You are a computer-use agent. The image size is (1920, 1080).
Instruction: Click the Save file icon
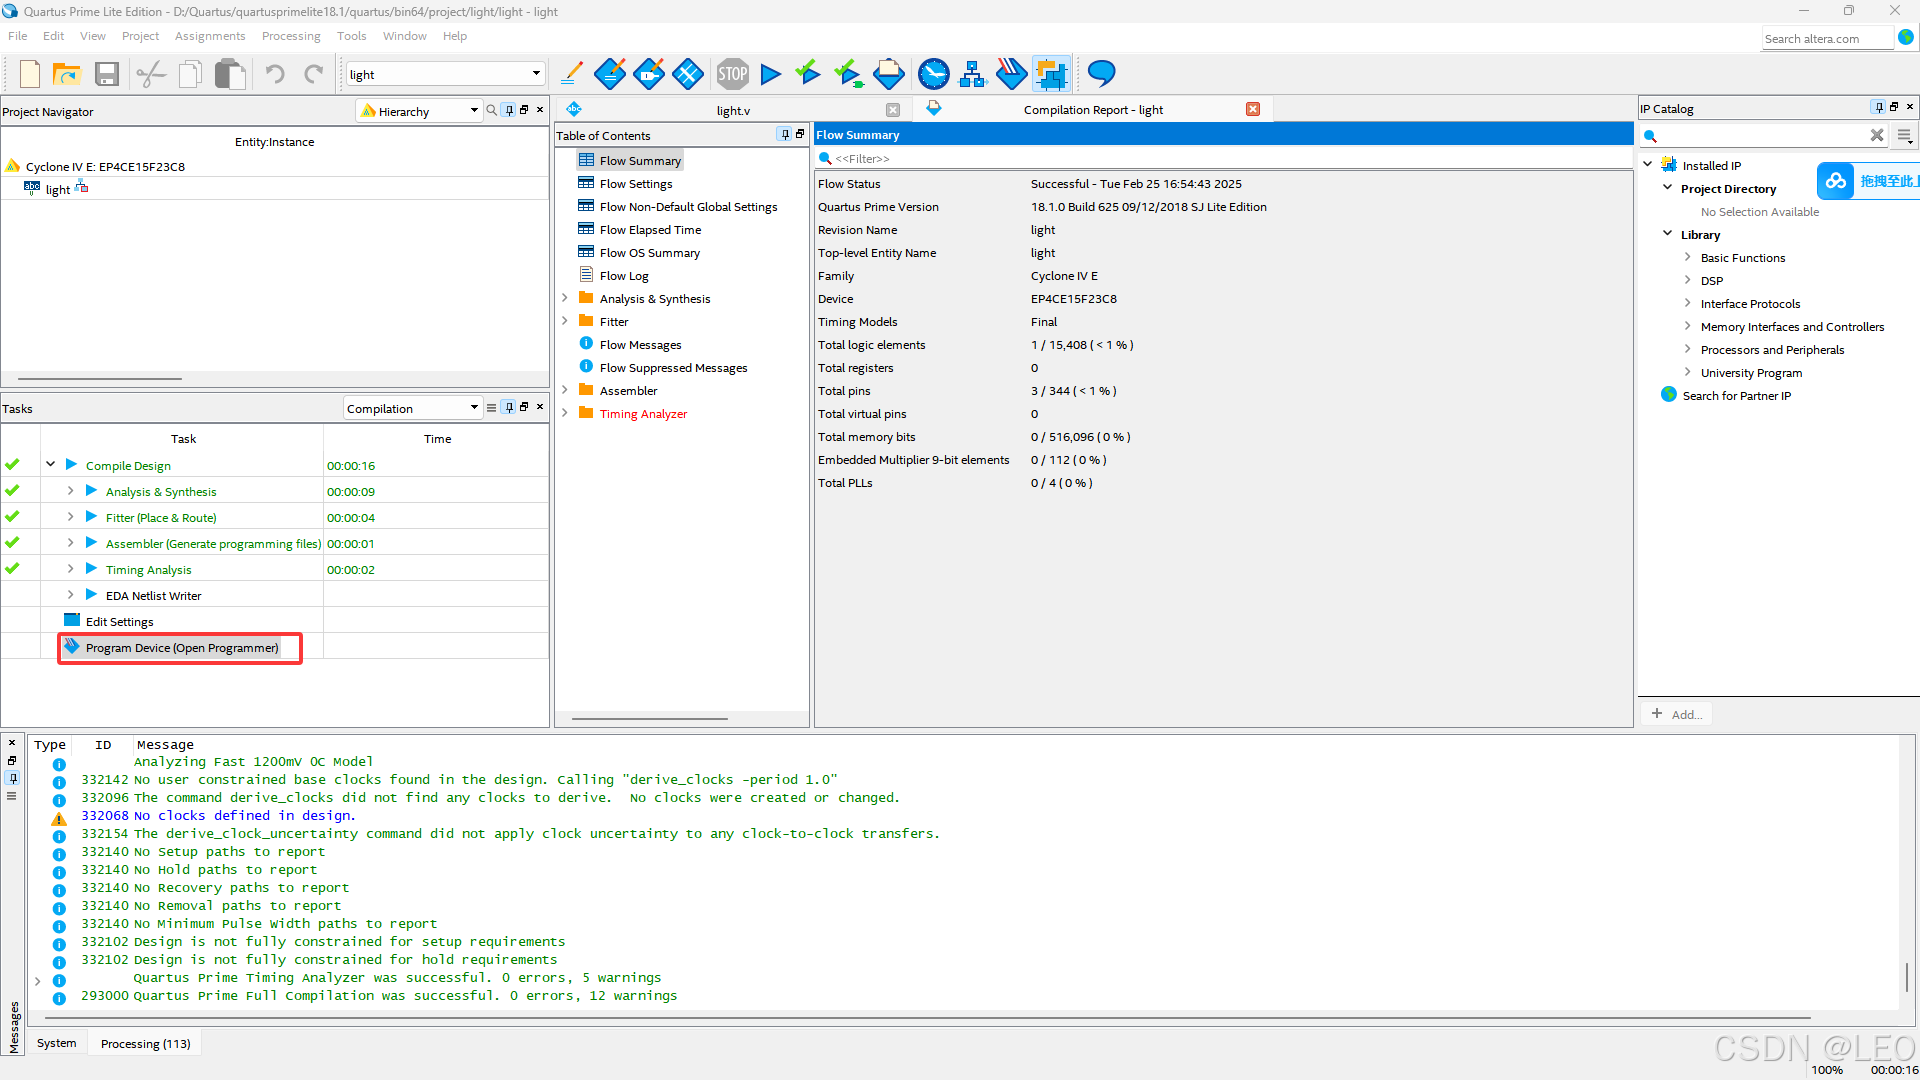(107, 74)
